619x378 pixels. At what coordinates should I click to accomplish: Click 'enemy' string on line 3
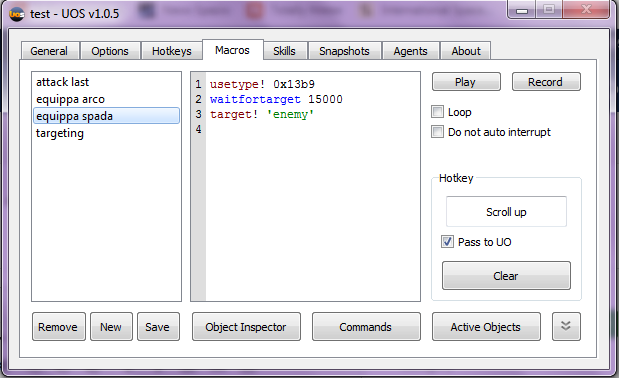click(x=290, y=114)
